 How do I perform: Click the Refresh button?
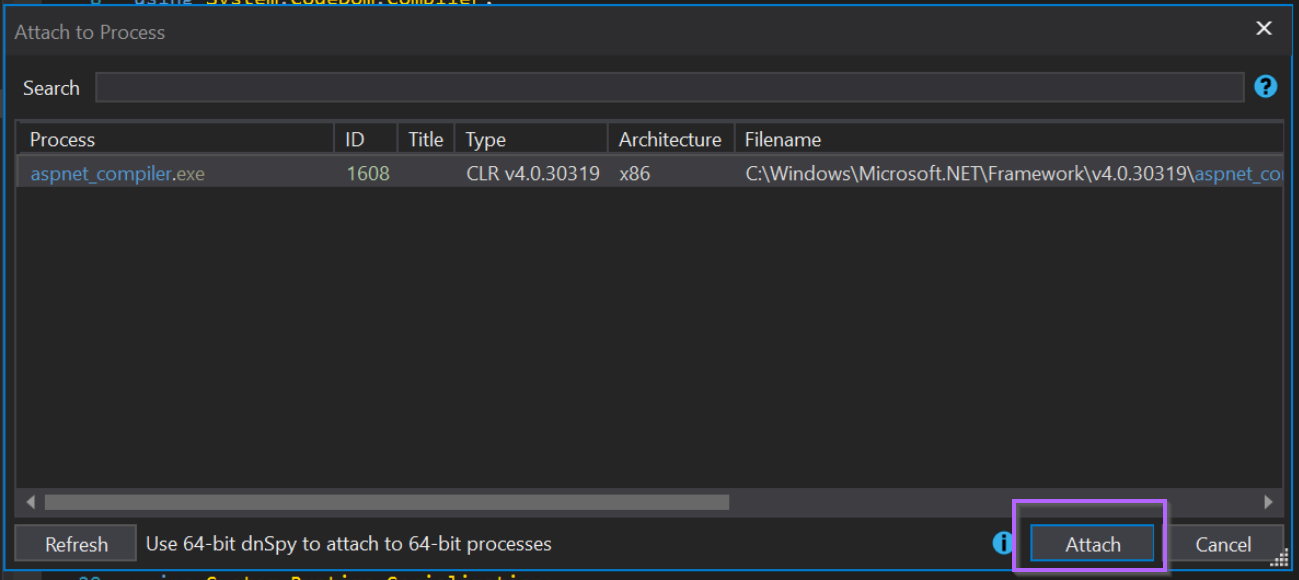click(75, 543)
